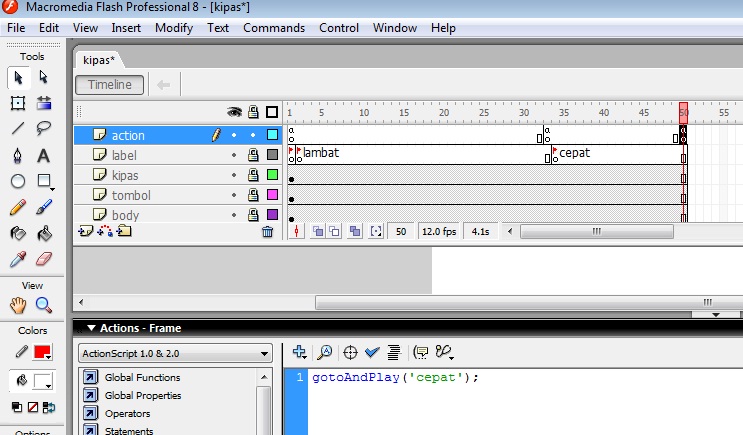This screenshot has height=435, width=743.
Task: Click the Insert Layer icon
Action: pyautogui.click(x=85, y=231)
